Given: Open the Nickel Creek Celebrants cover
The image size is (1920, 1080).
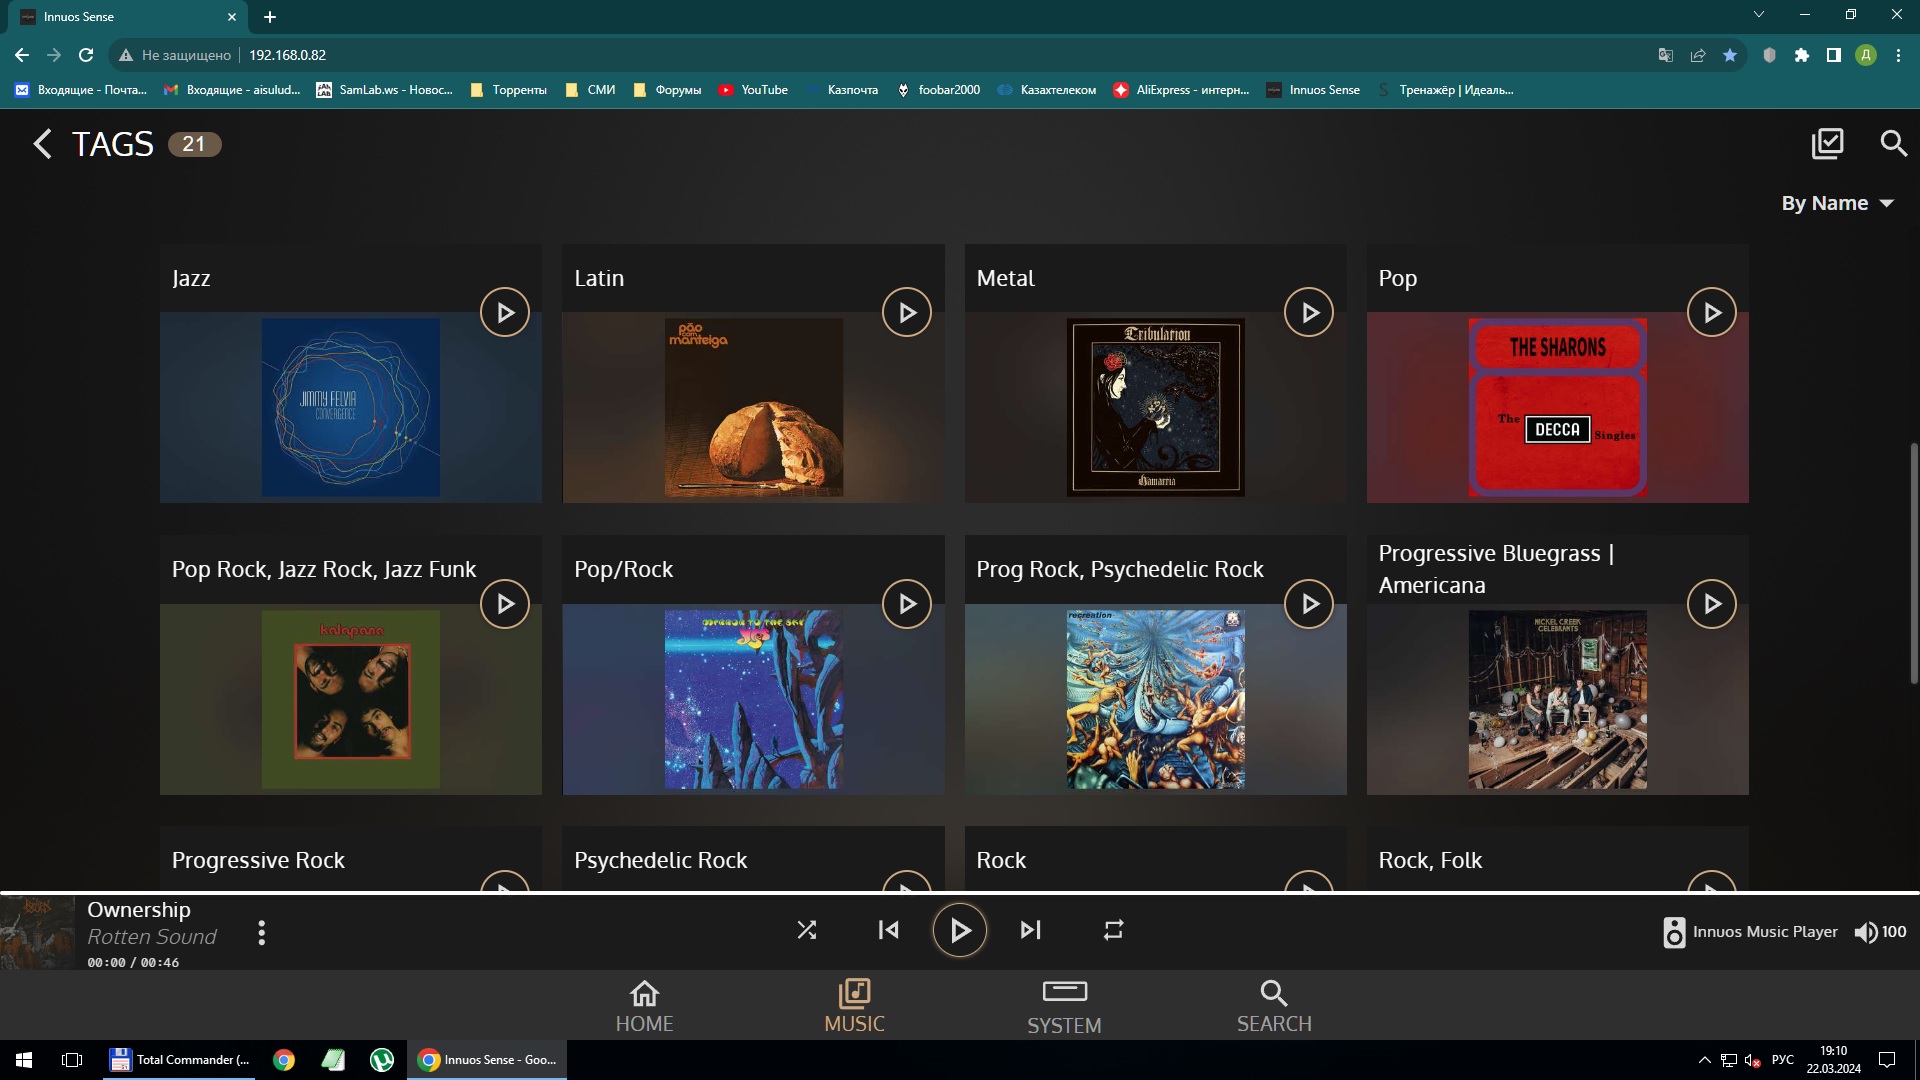Looking at the screenshot, I should tap(1558, 699).
